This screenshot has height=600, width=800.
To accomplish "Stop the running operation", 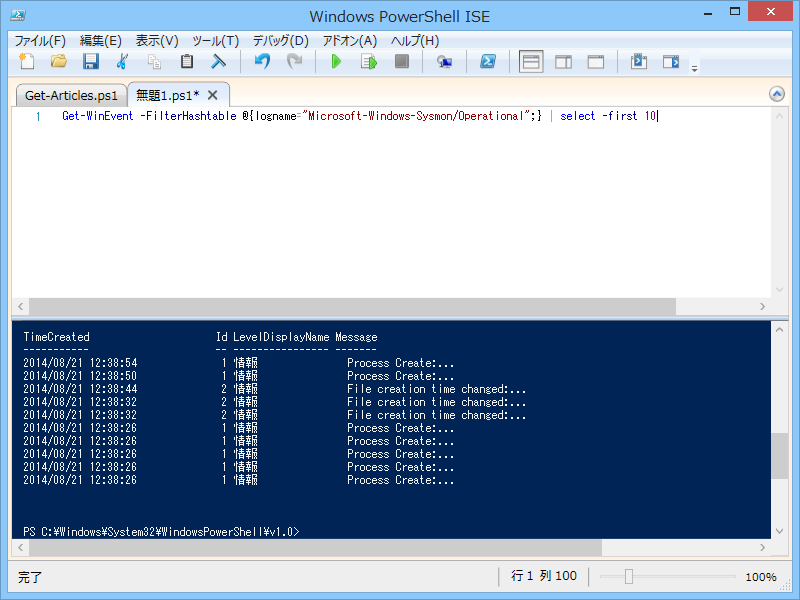I will (x=401, y=62).
